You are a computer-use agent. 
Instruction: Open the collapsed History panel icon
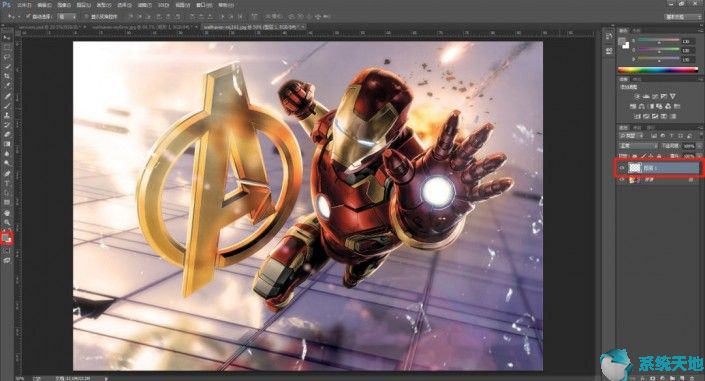point(609,37)
